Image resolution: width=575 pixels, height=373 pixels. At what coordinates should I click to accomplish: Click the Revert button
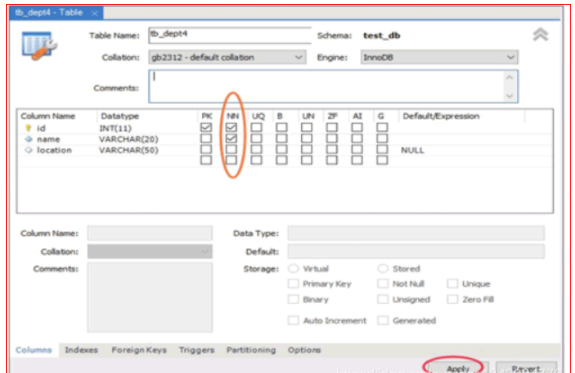(526, 368)
